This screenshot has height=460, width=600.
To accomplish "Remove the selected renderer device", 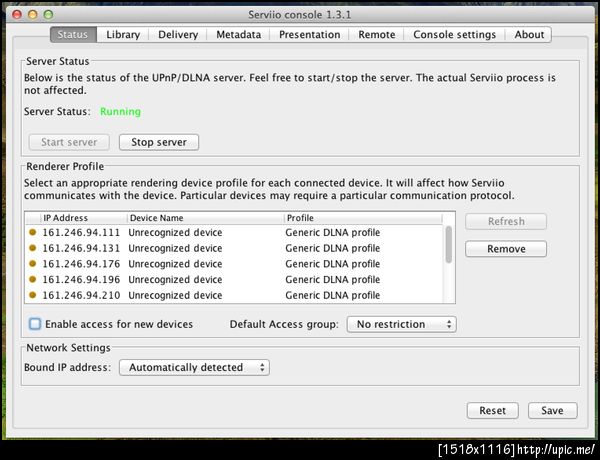I will (x=506, y=249).
